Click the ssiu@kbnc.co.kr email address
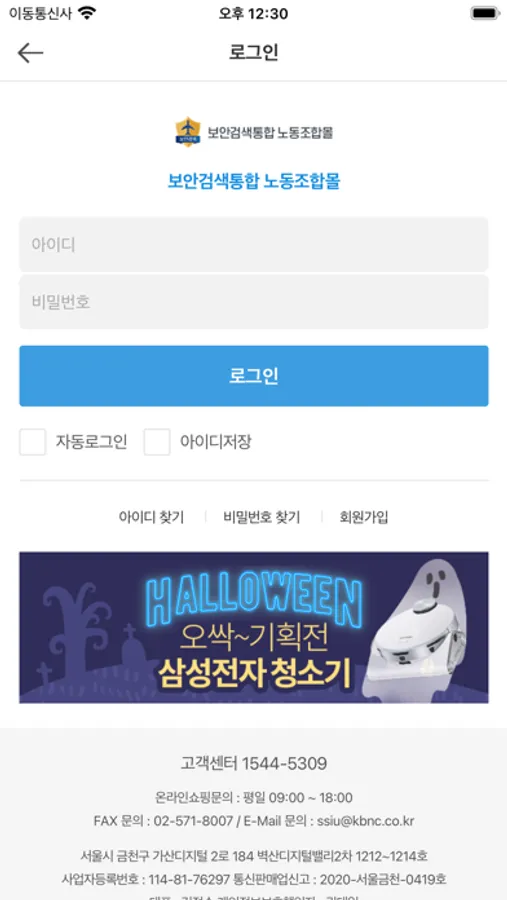507x900 pixels. coord(366,821)
